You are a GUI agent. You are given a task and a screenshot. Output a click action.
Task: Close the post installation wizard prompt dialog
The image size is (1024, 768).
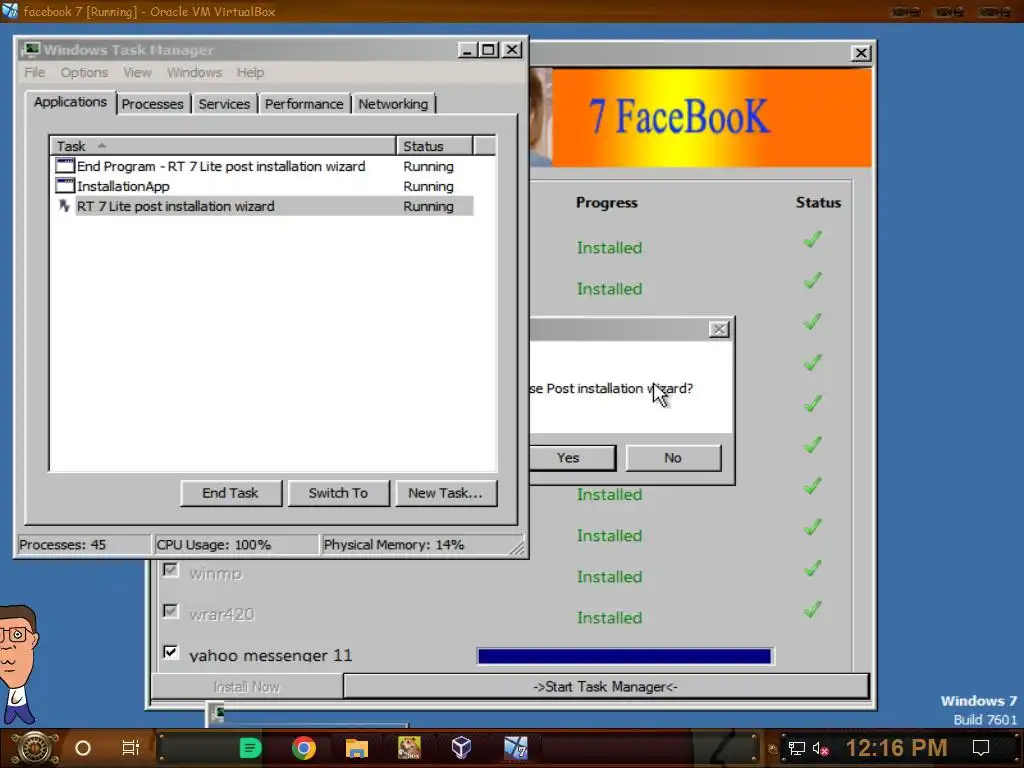(719, 329)
